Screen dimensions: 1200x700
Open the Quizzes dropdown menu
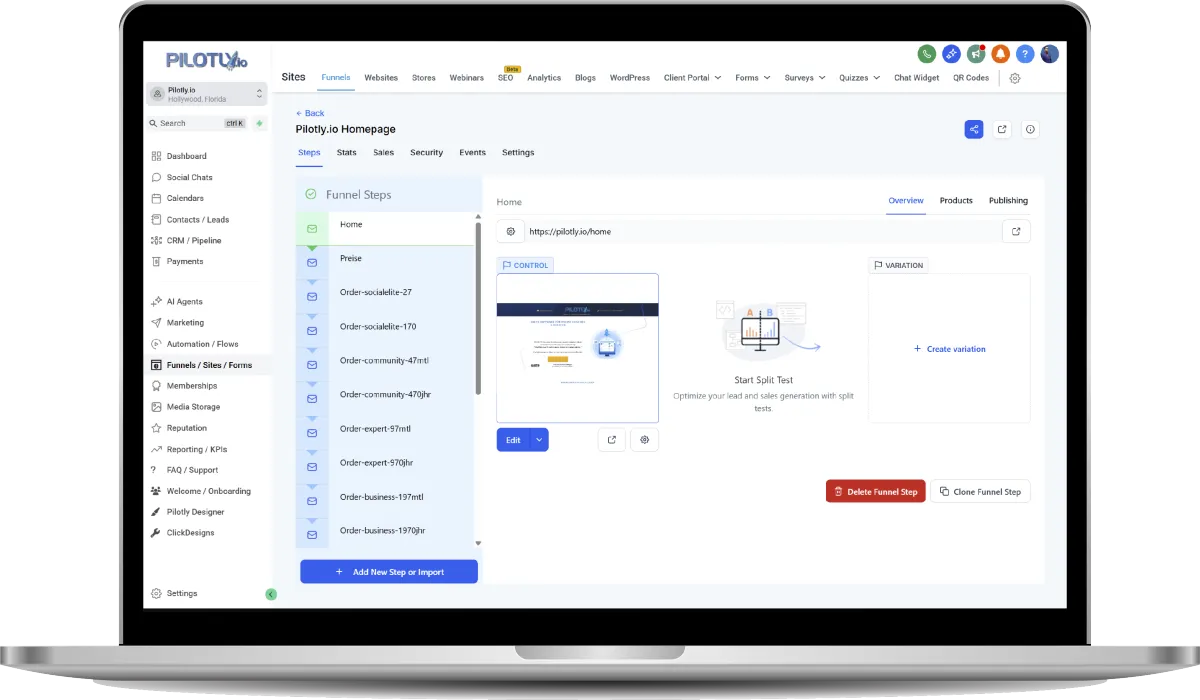tap(859, 78)
